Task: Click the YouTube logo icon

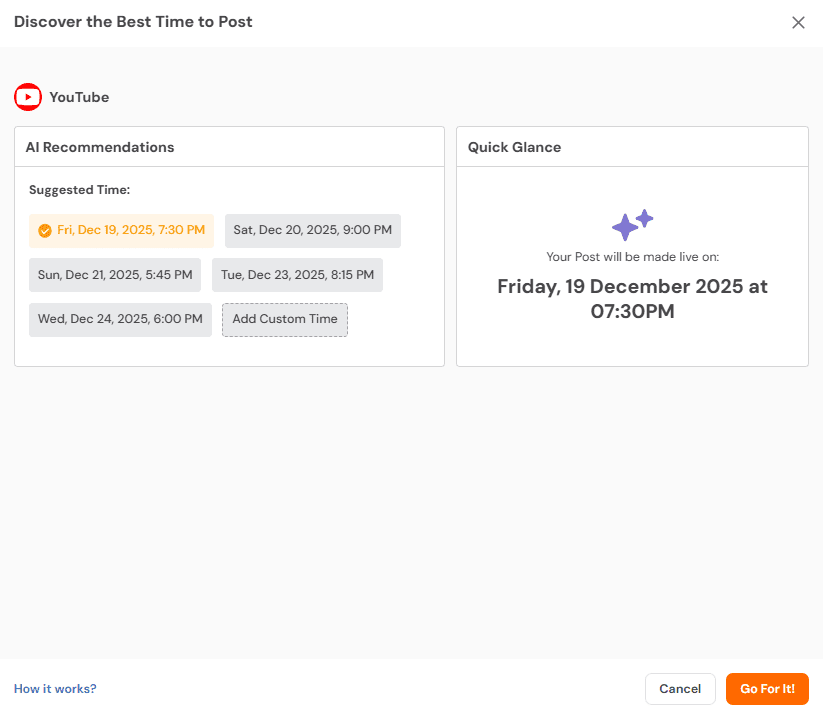Action: click(28, 97)
